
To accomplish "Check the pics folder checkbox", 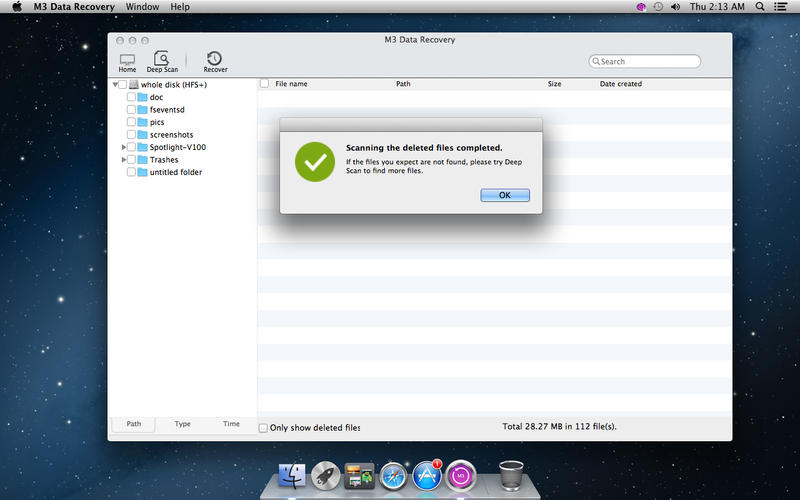I will 131,122.
